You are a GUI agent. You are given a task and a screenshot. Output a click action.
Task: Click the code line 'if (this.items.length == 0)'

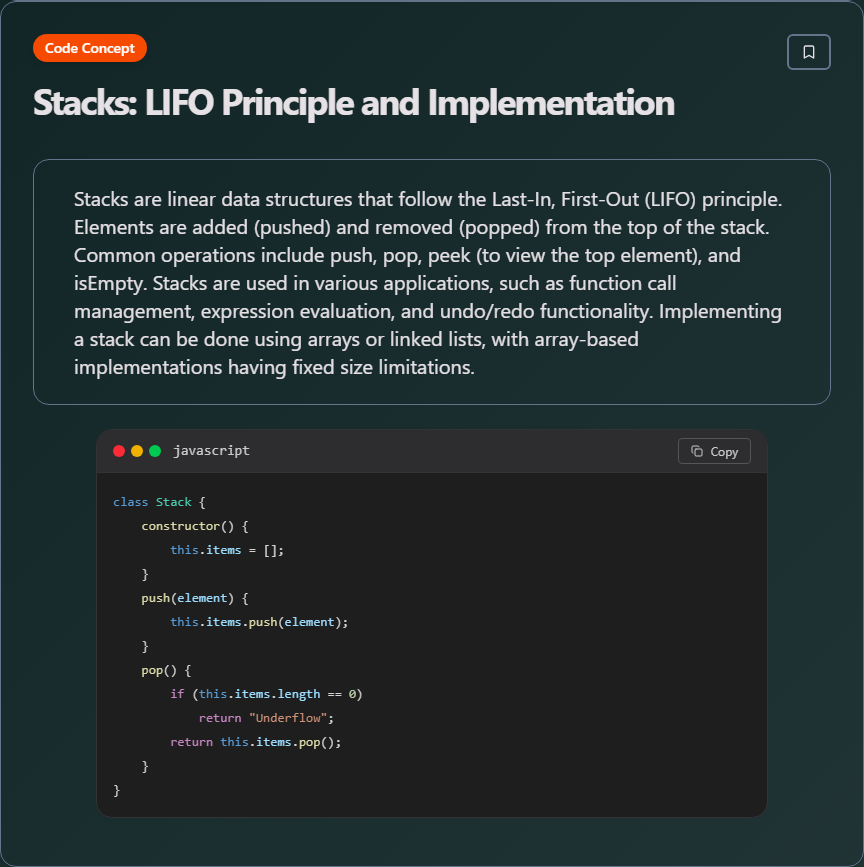[x=266, y=694]
